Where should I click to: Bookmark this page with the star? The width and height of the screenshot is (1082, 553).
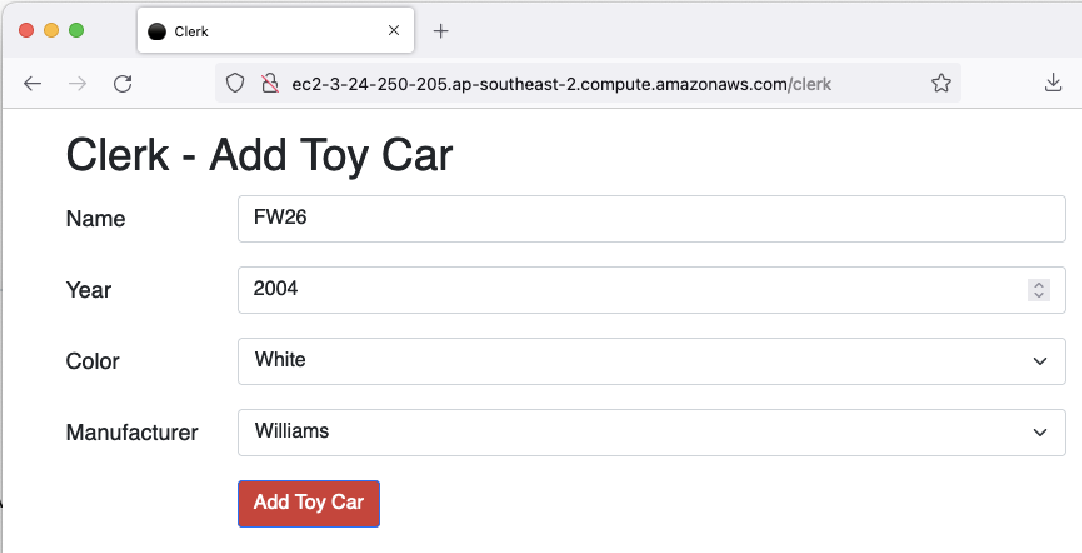941,84
